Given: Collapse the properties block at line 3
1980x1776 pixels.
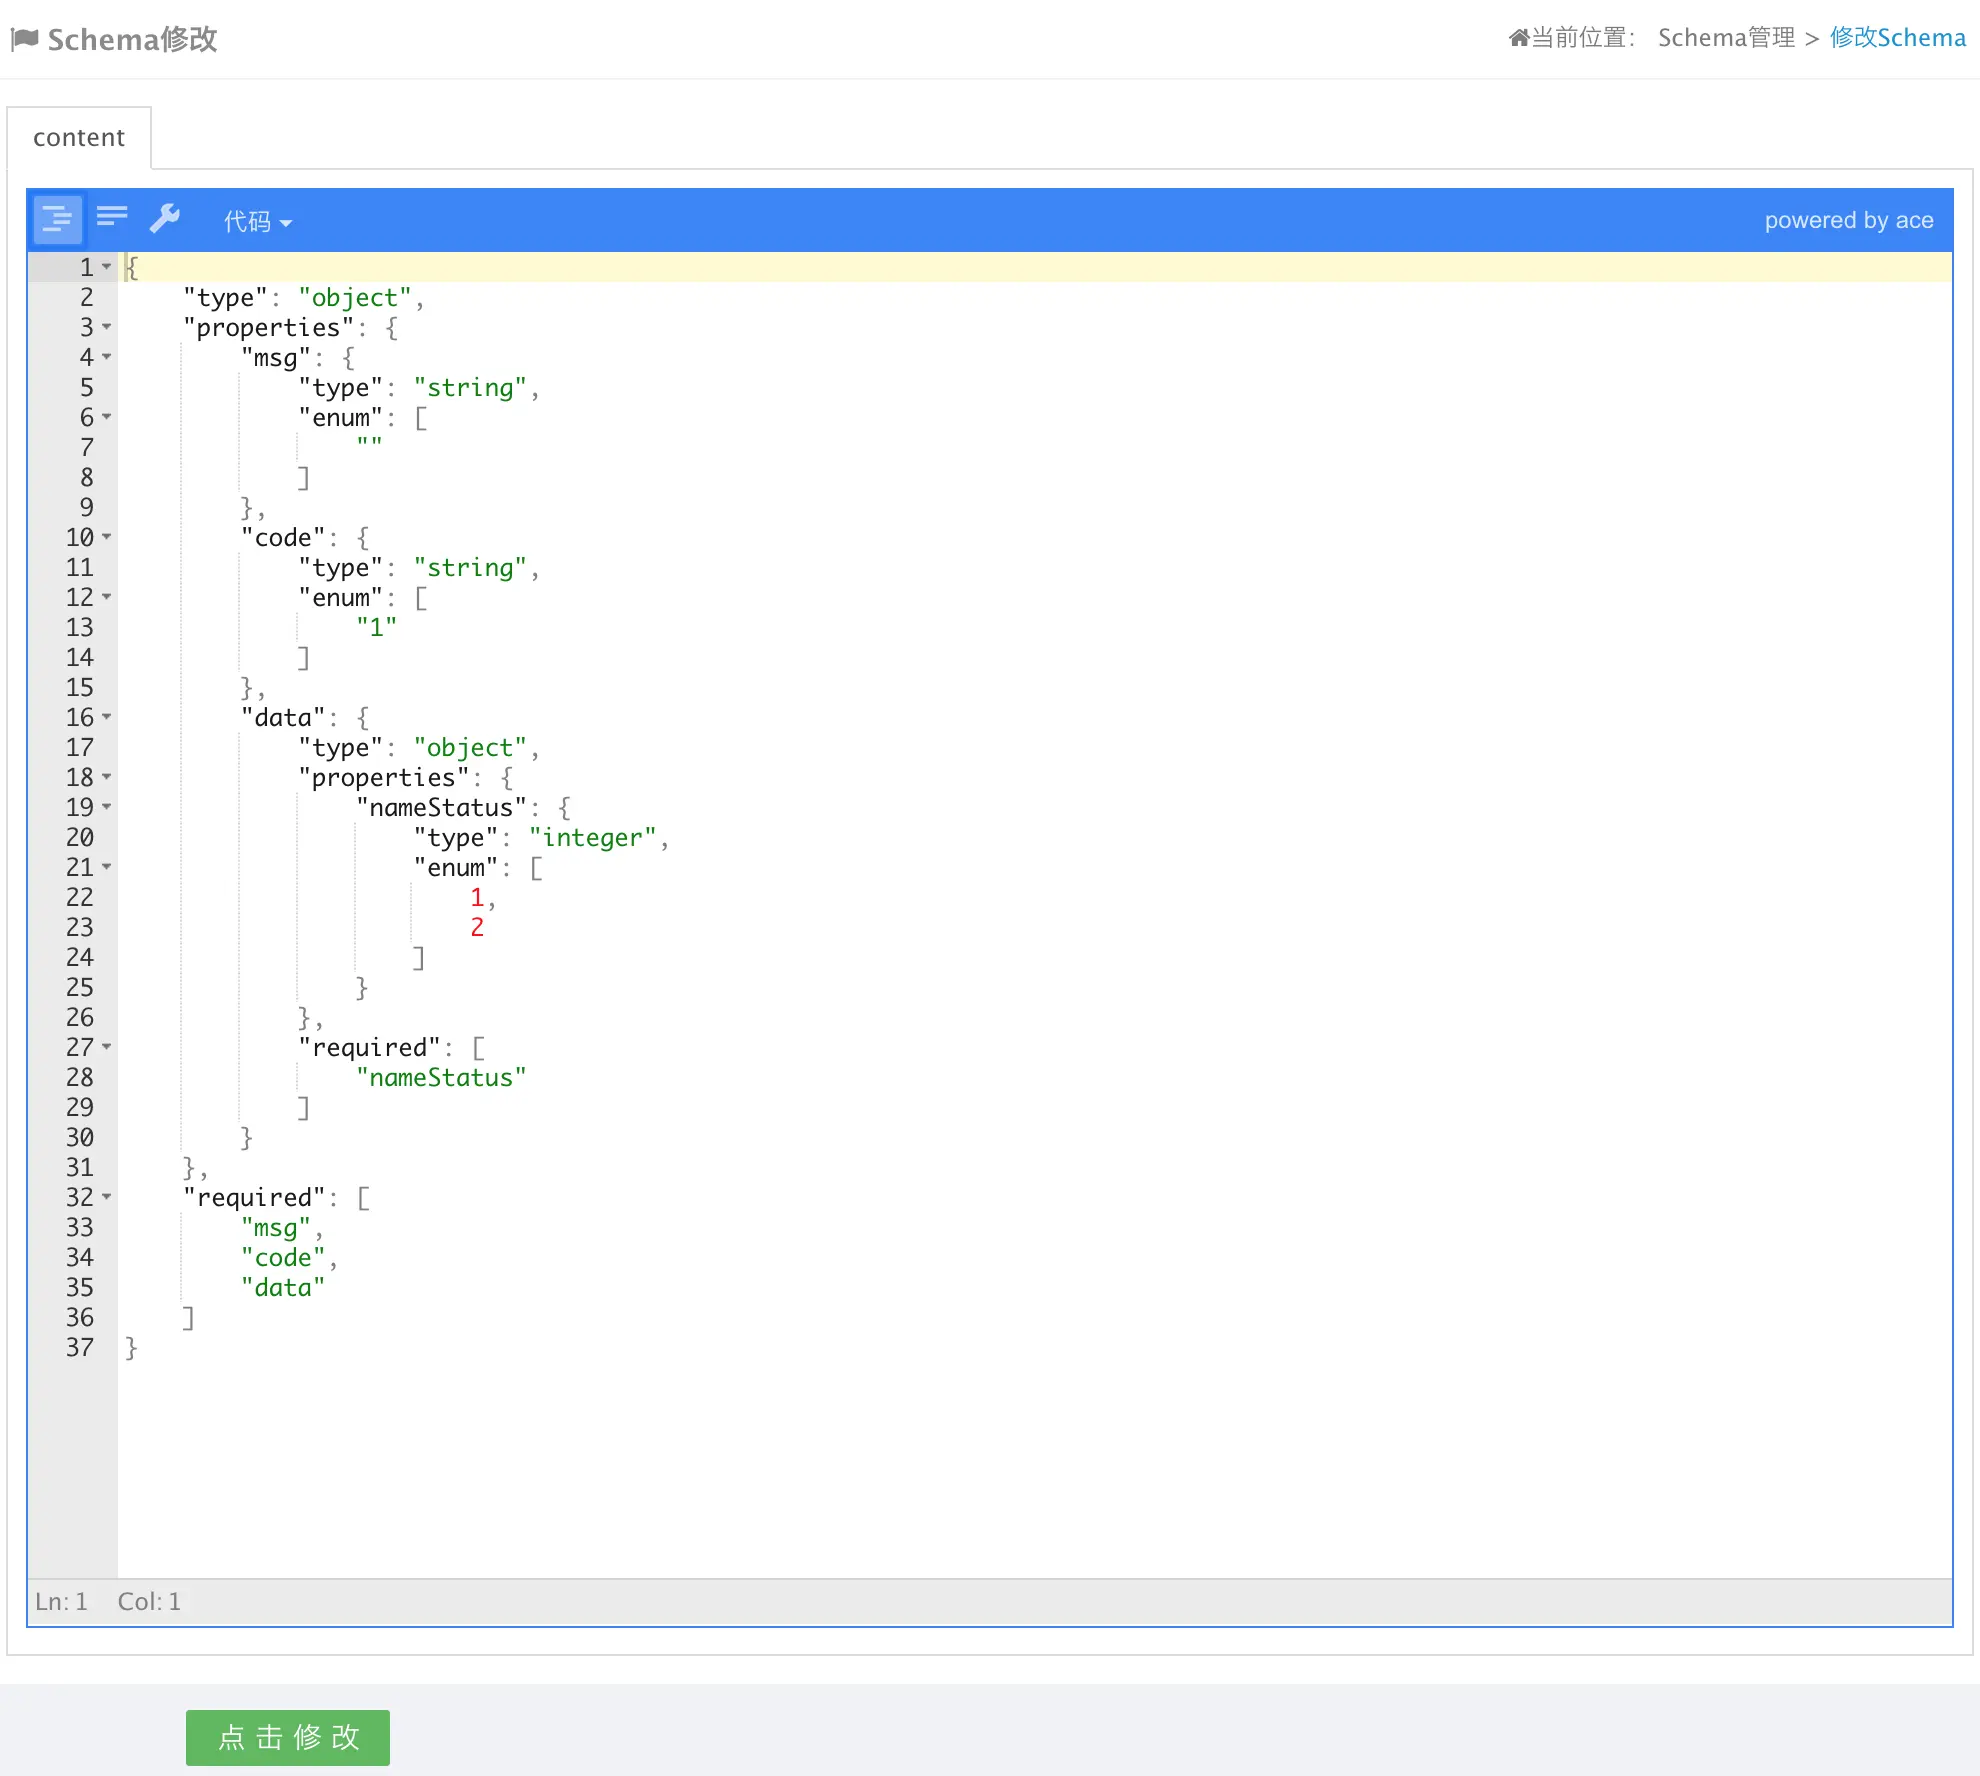Looking at the screenshot, I should click(x=107, y=327).
